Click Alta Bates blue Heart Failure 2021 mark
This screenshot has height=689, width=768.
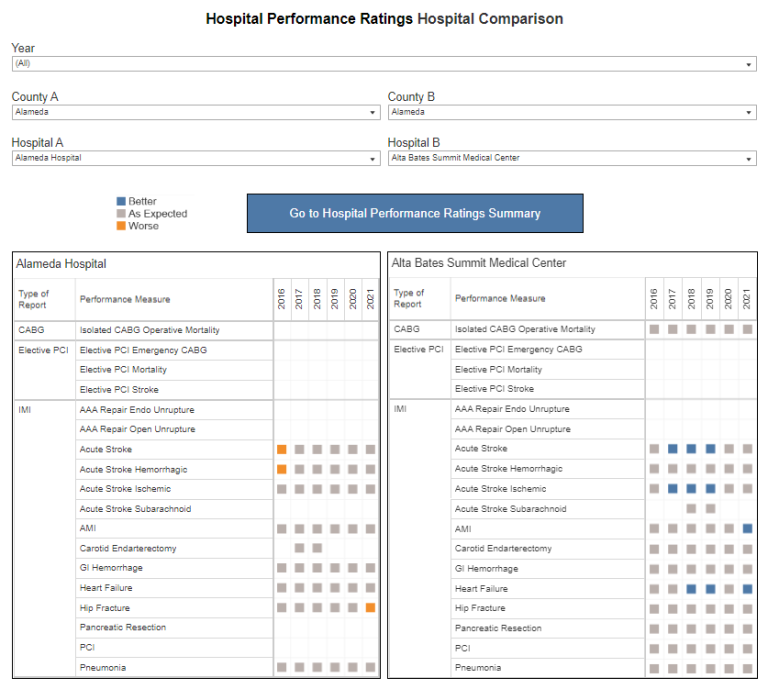(x=747, y=589)
